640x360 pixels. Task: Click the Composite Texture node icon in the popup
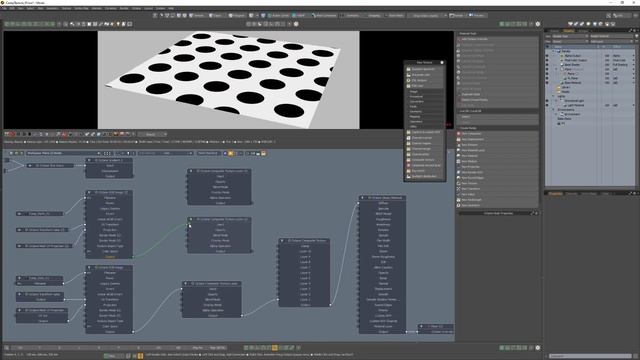(x=409, y=160)
